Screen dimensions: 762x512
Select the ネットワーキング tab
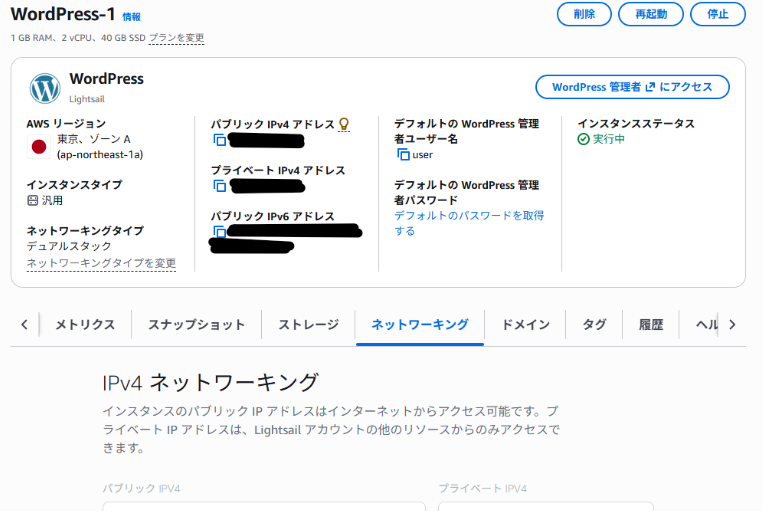[x=420, y=324]
